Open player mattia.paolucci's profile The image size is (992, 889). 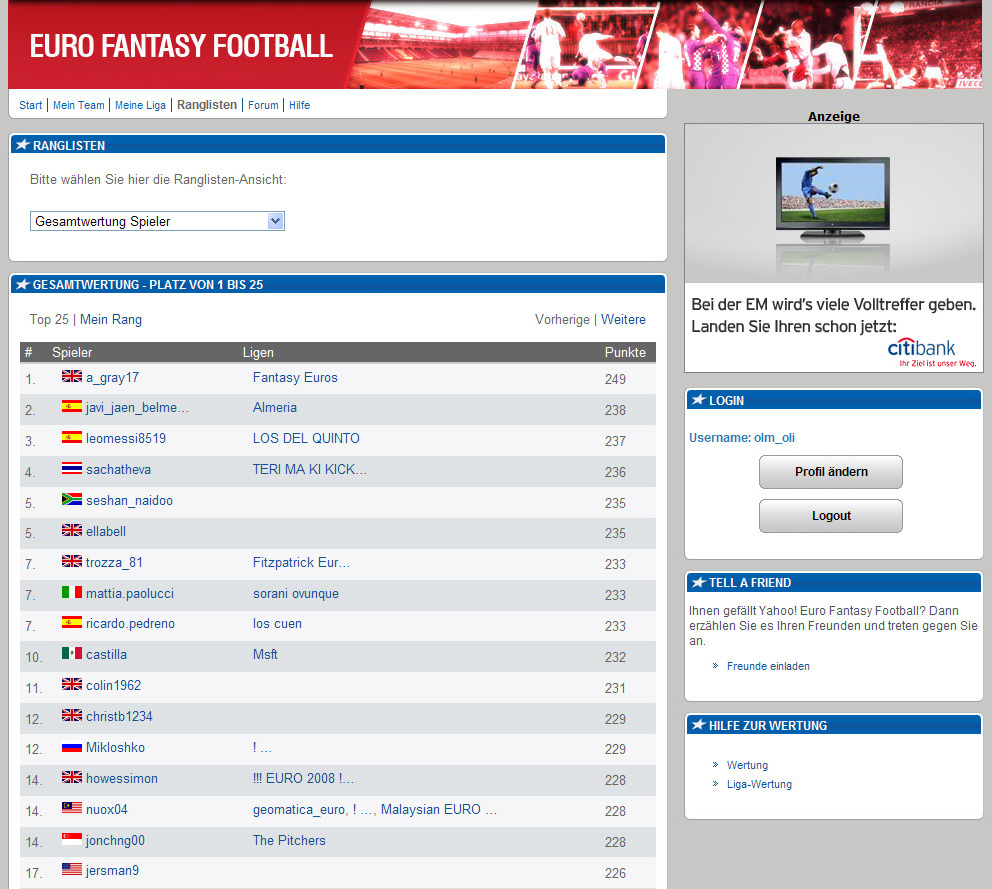tap(130, 594)
